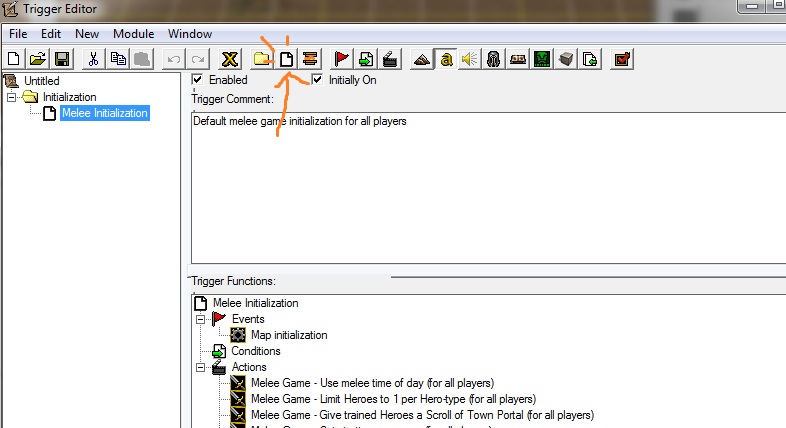This screenshot has height=428, width=786.
Task: Open the Terrain Editor module icon
Action: (422, 59)
